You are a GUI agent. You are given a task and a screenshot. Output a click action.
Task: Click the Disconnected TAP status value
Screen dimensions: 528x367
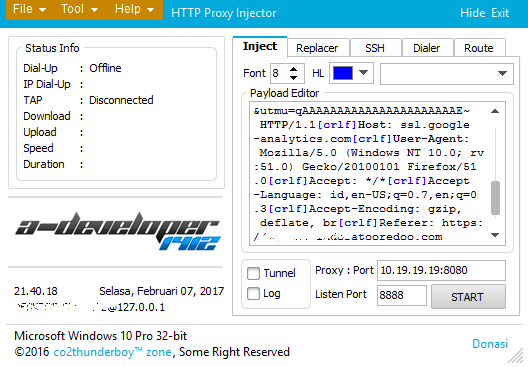[x=121, y=100]
